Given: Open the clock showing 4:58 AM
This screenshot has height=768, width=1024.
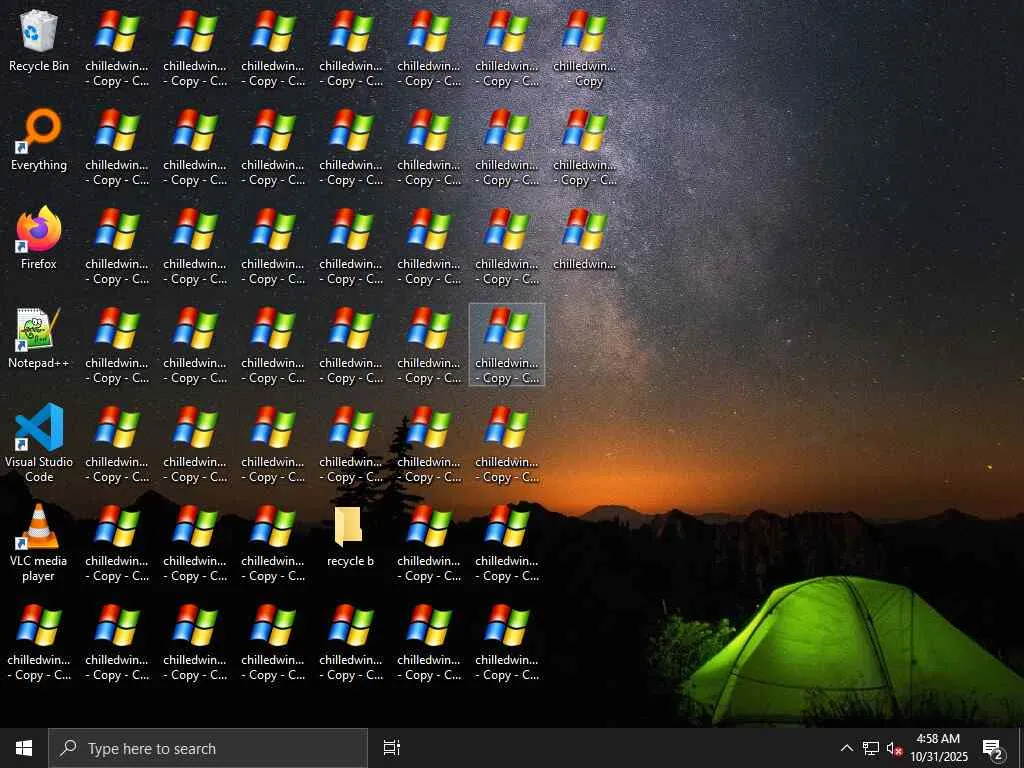Looking at the screenshot, I should (x=938, y=748).
